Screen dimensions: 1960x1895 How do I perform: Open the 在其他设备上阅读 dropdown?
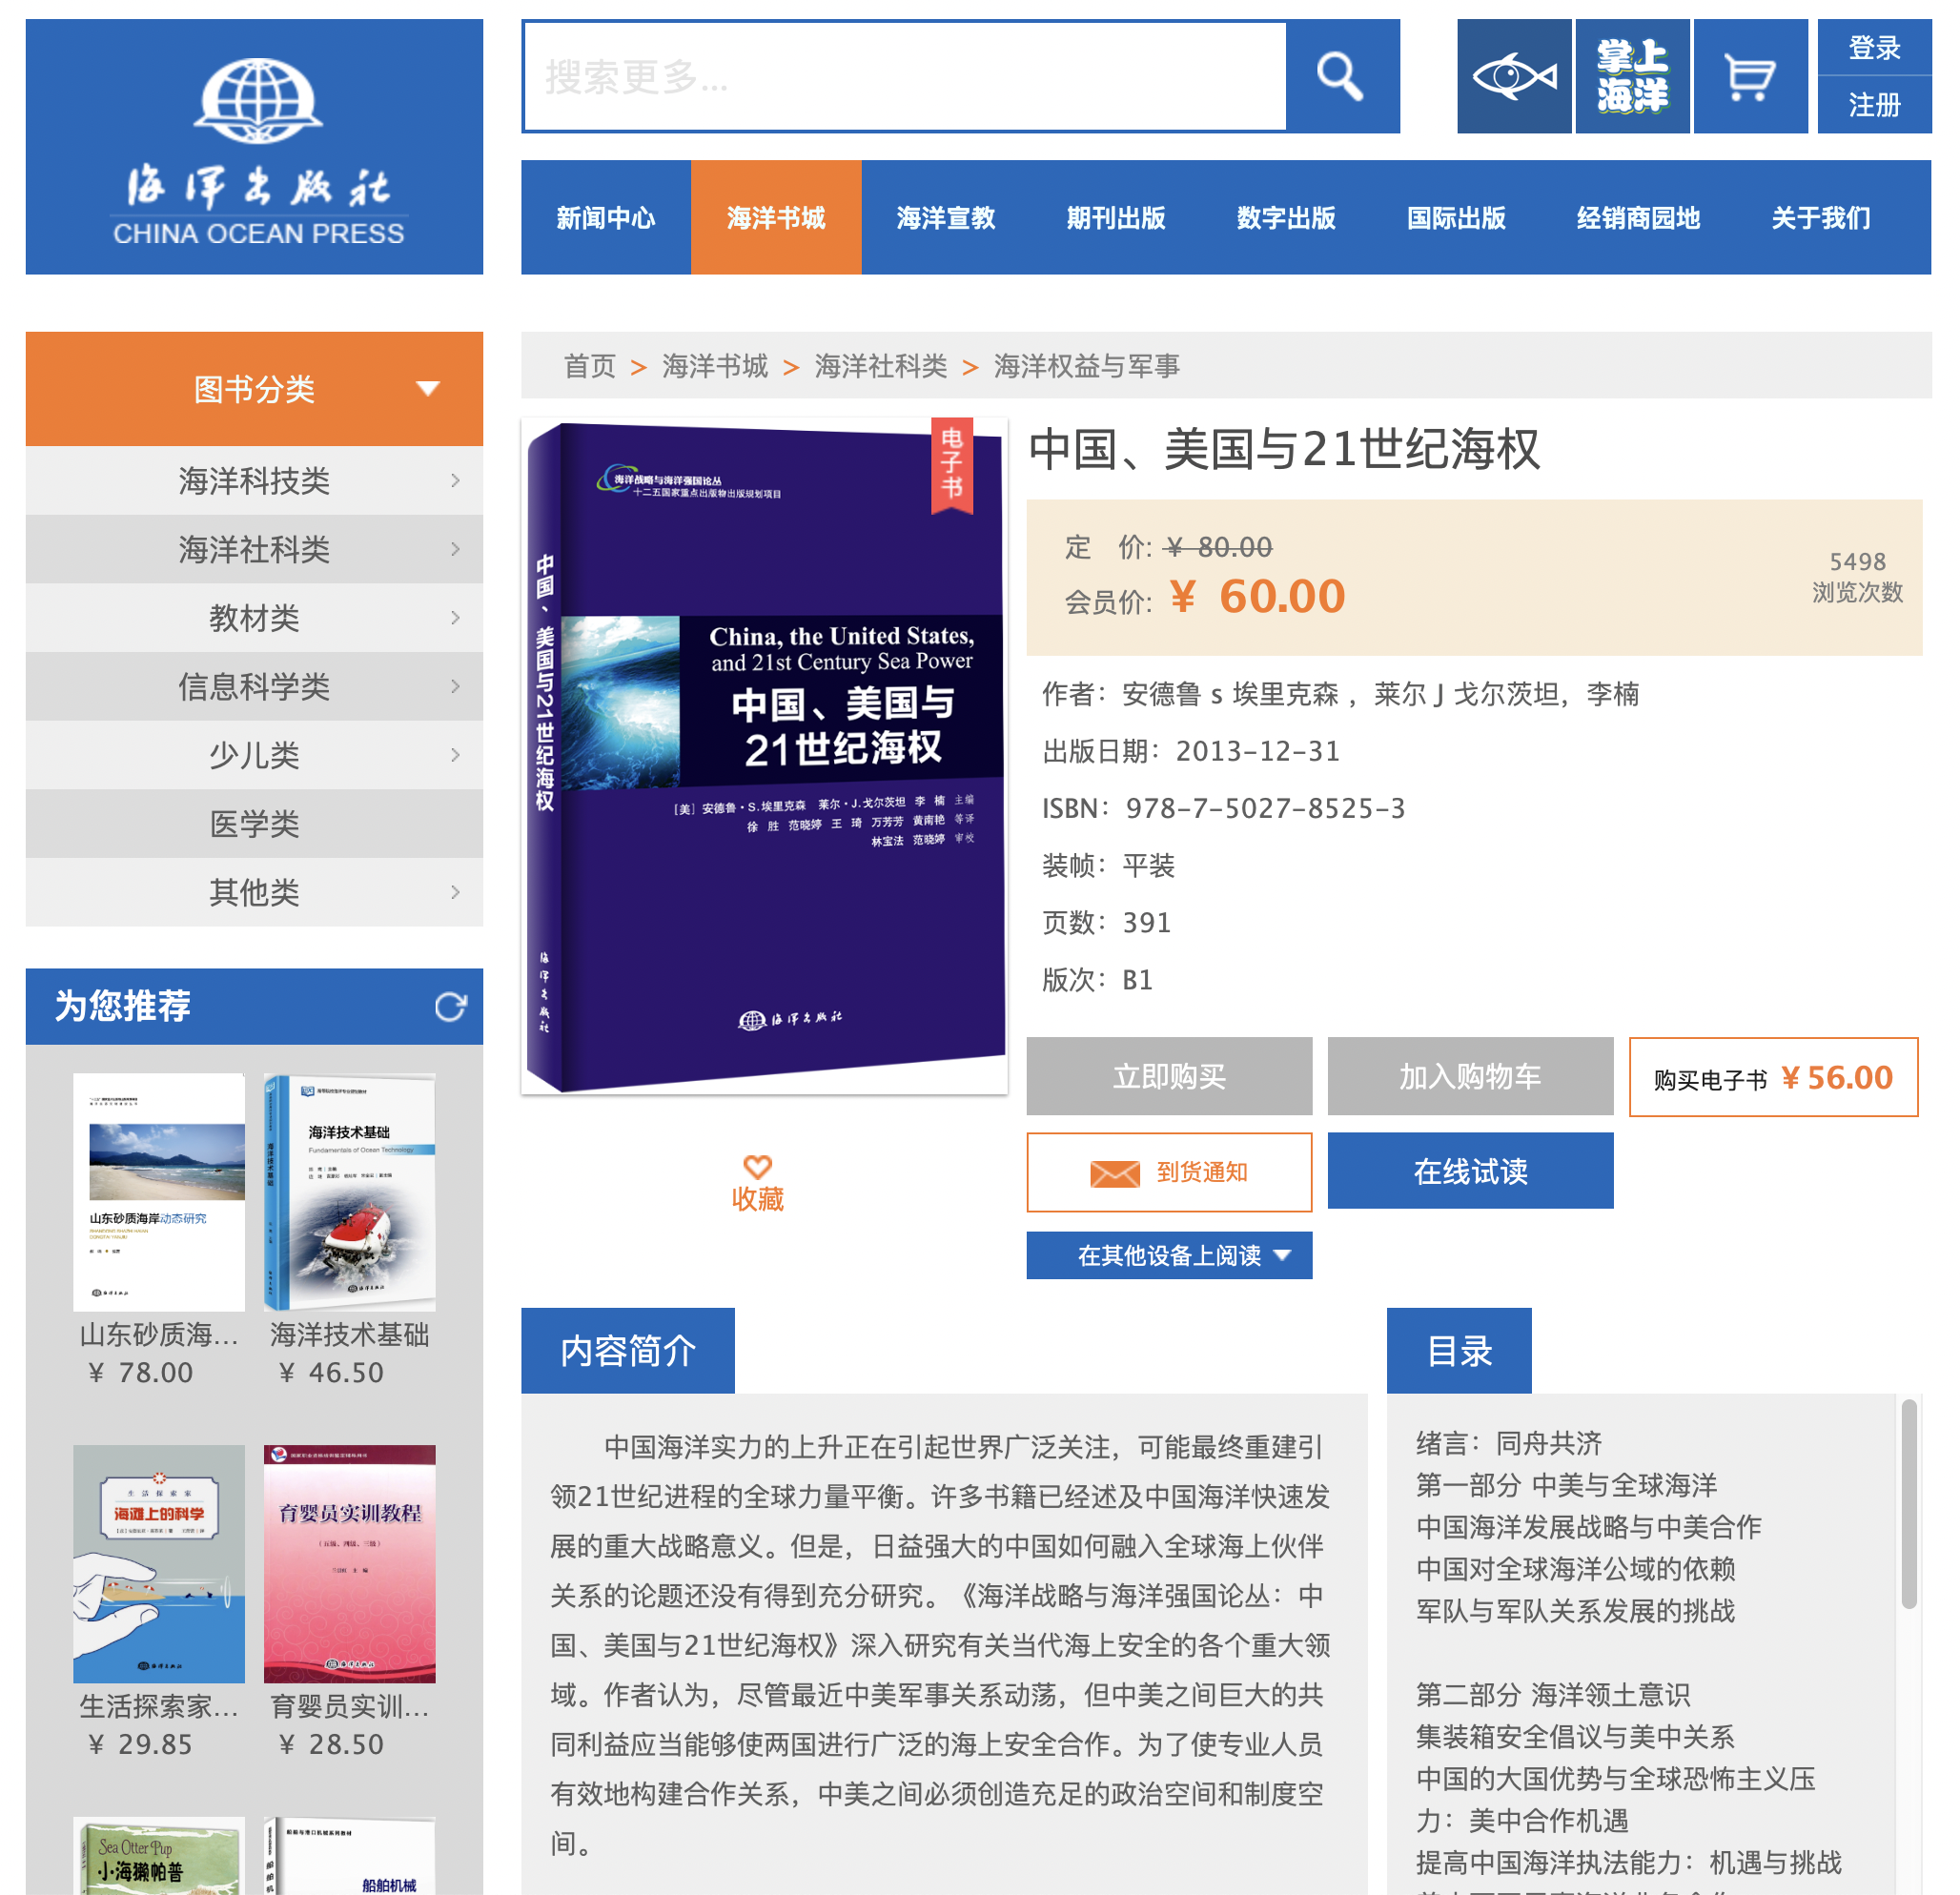(x=1169, y=1255)
